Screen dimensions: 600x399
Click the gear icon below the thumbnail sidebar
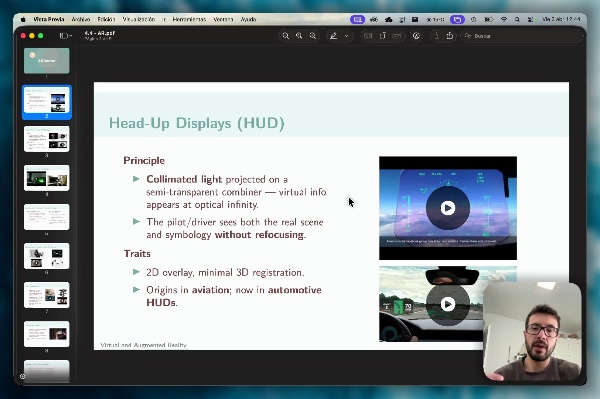(23, 376)
